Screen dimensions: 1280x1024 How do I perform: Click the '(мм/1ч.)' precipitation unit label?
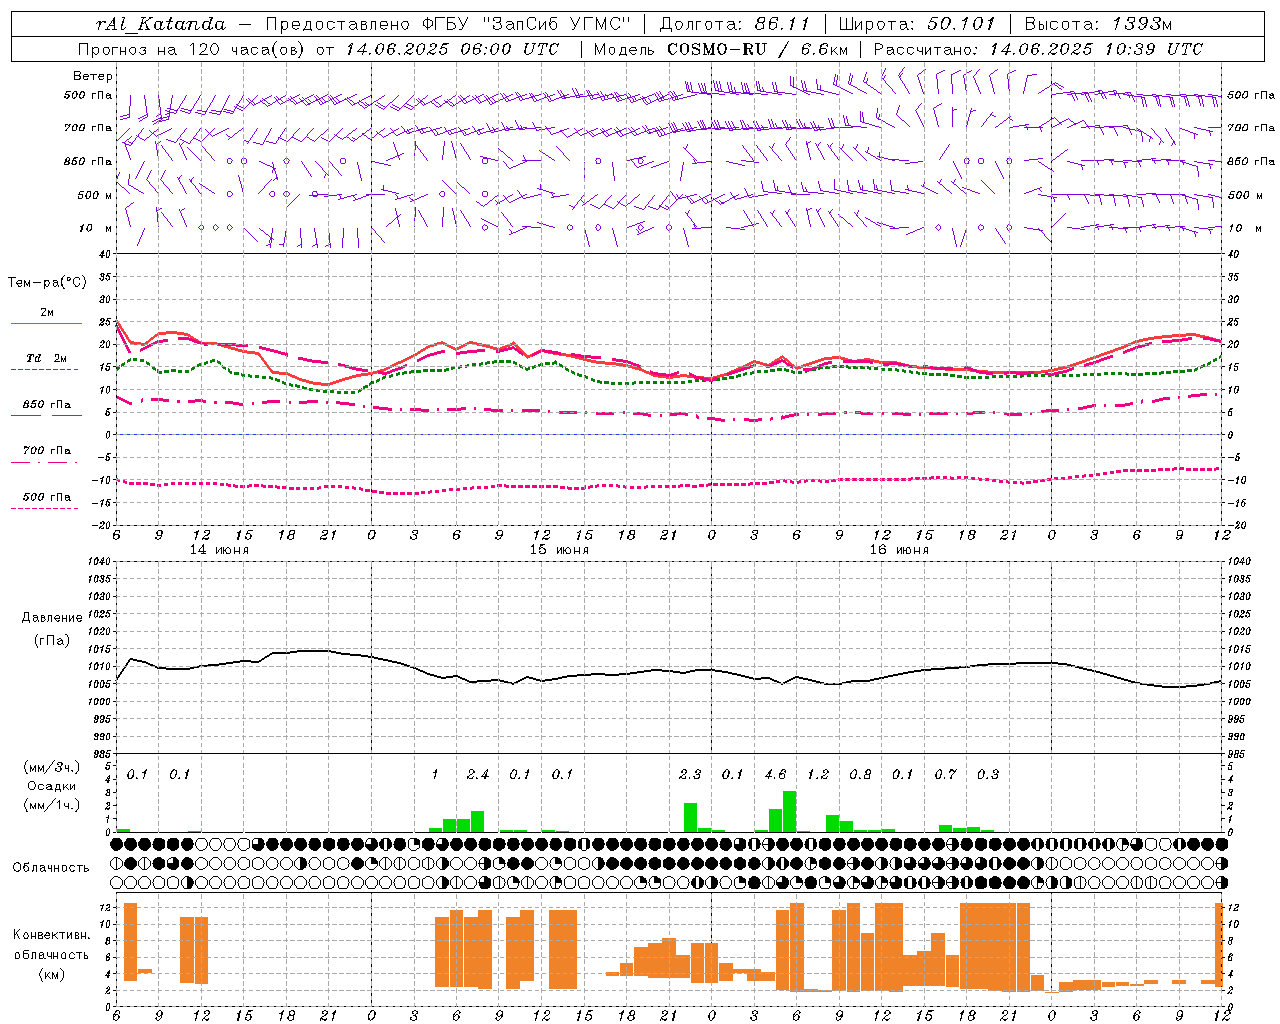[x=51, y=805]
